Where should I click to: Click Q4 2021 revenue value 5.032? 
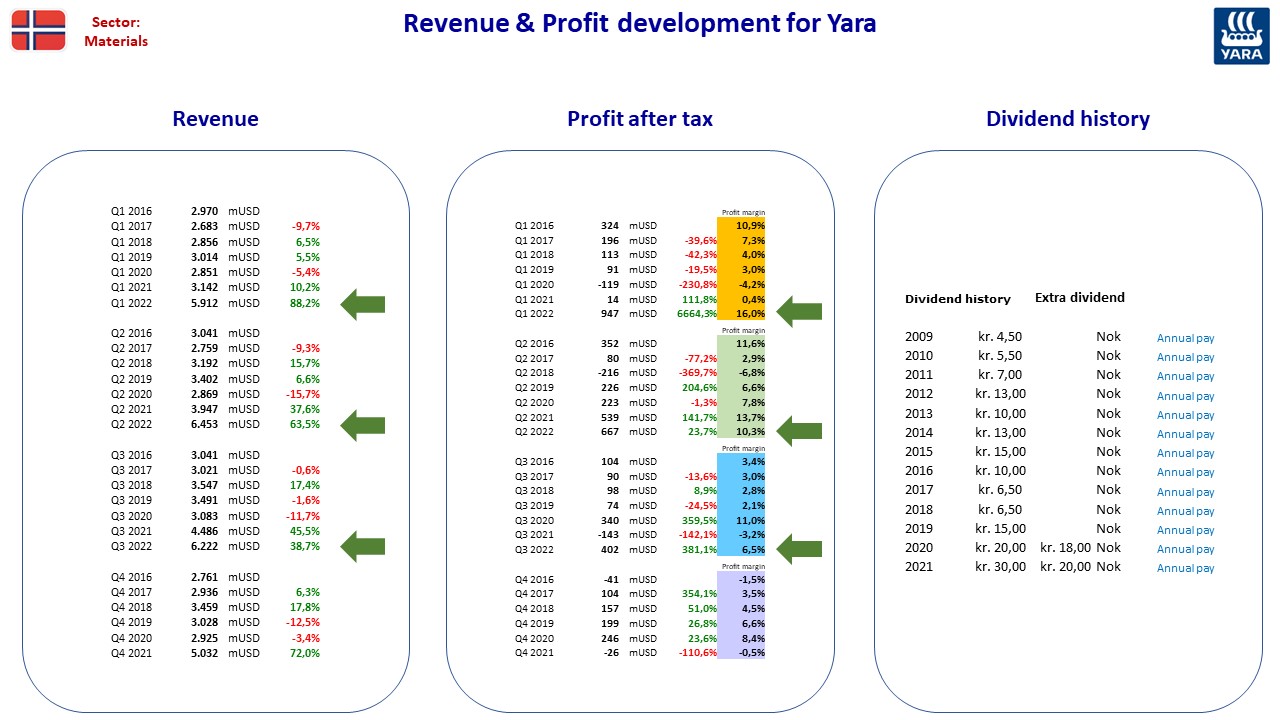tap(204, 653)
